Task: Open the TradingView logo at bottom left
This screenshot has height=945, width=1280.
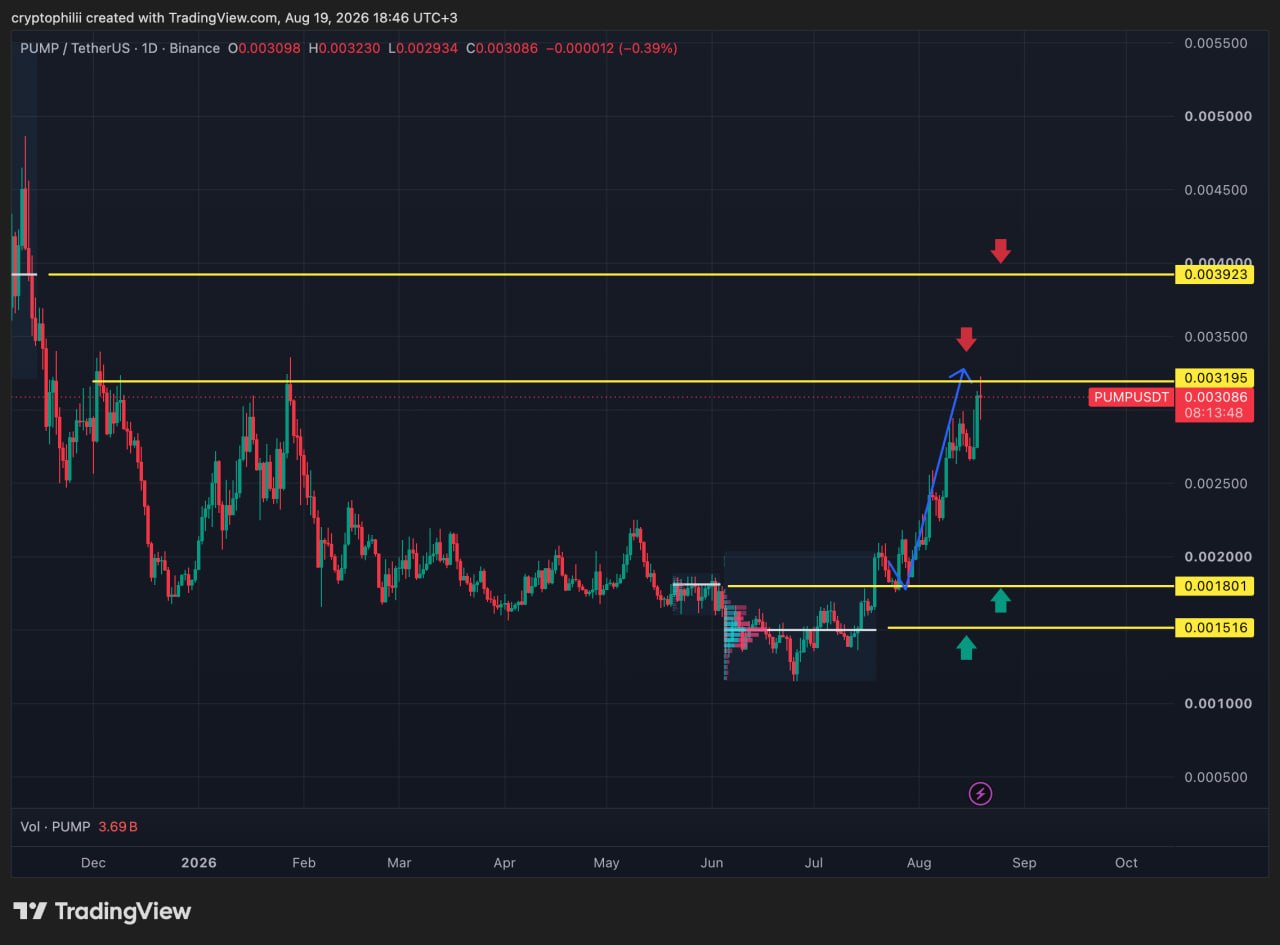Action: click(x=102, y=911)
